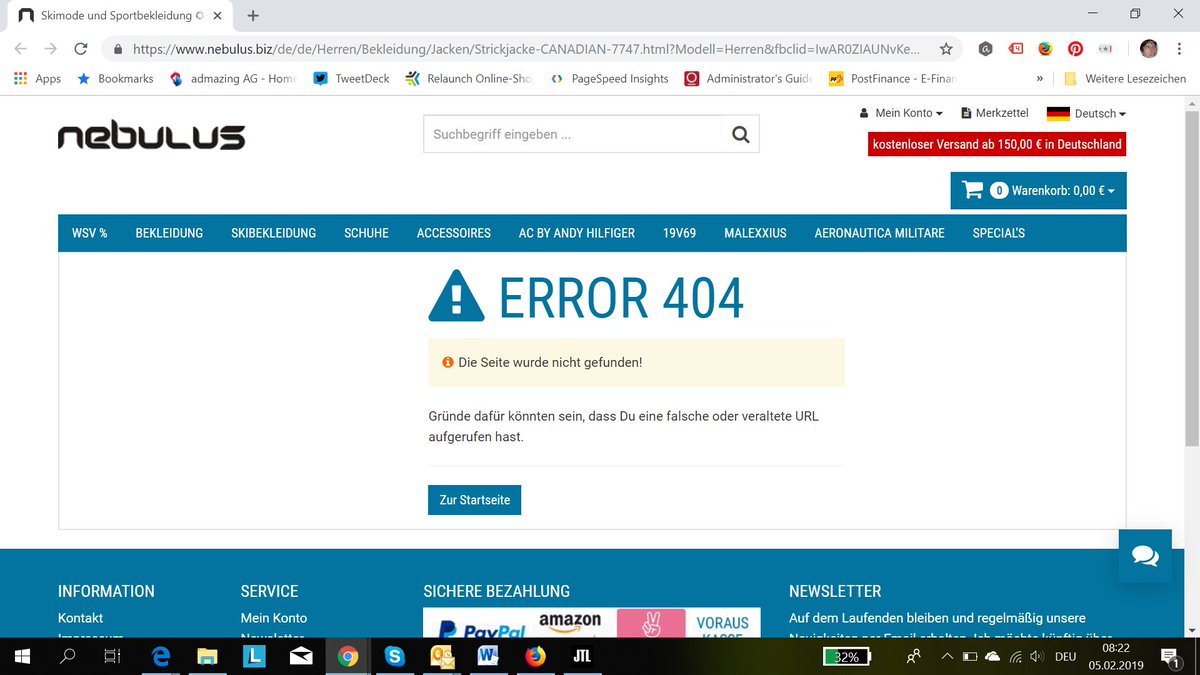Open the Apps shortcut in bookmarks bar
This screenshot has width=1200, height=675.
(38, 78)
